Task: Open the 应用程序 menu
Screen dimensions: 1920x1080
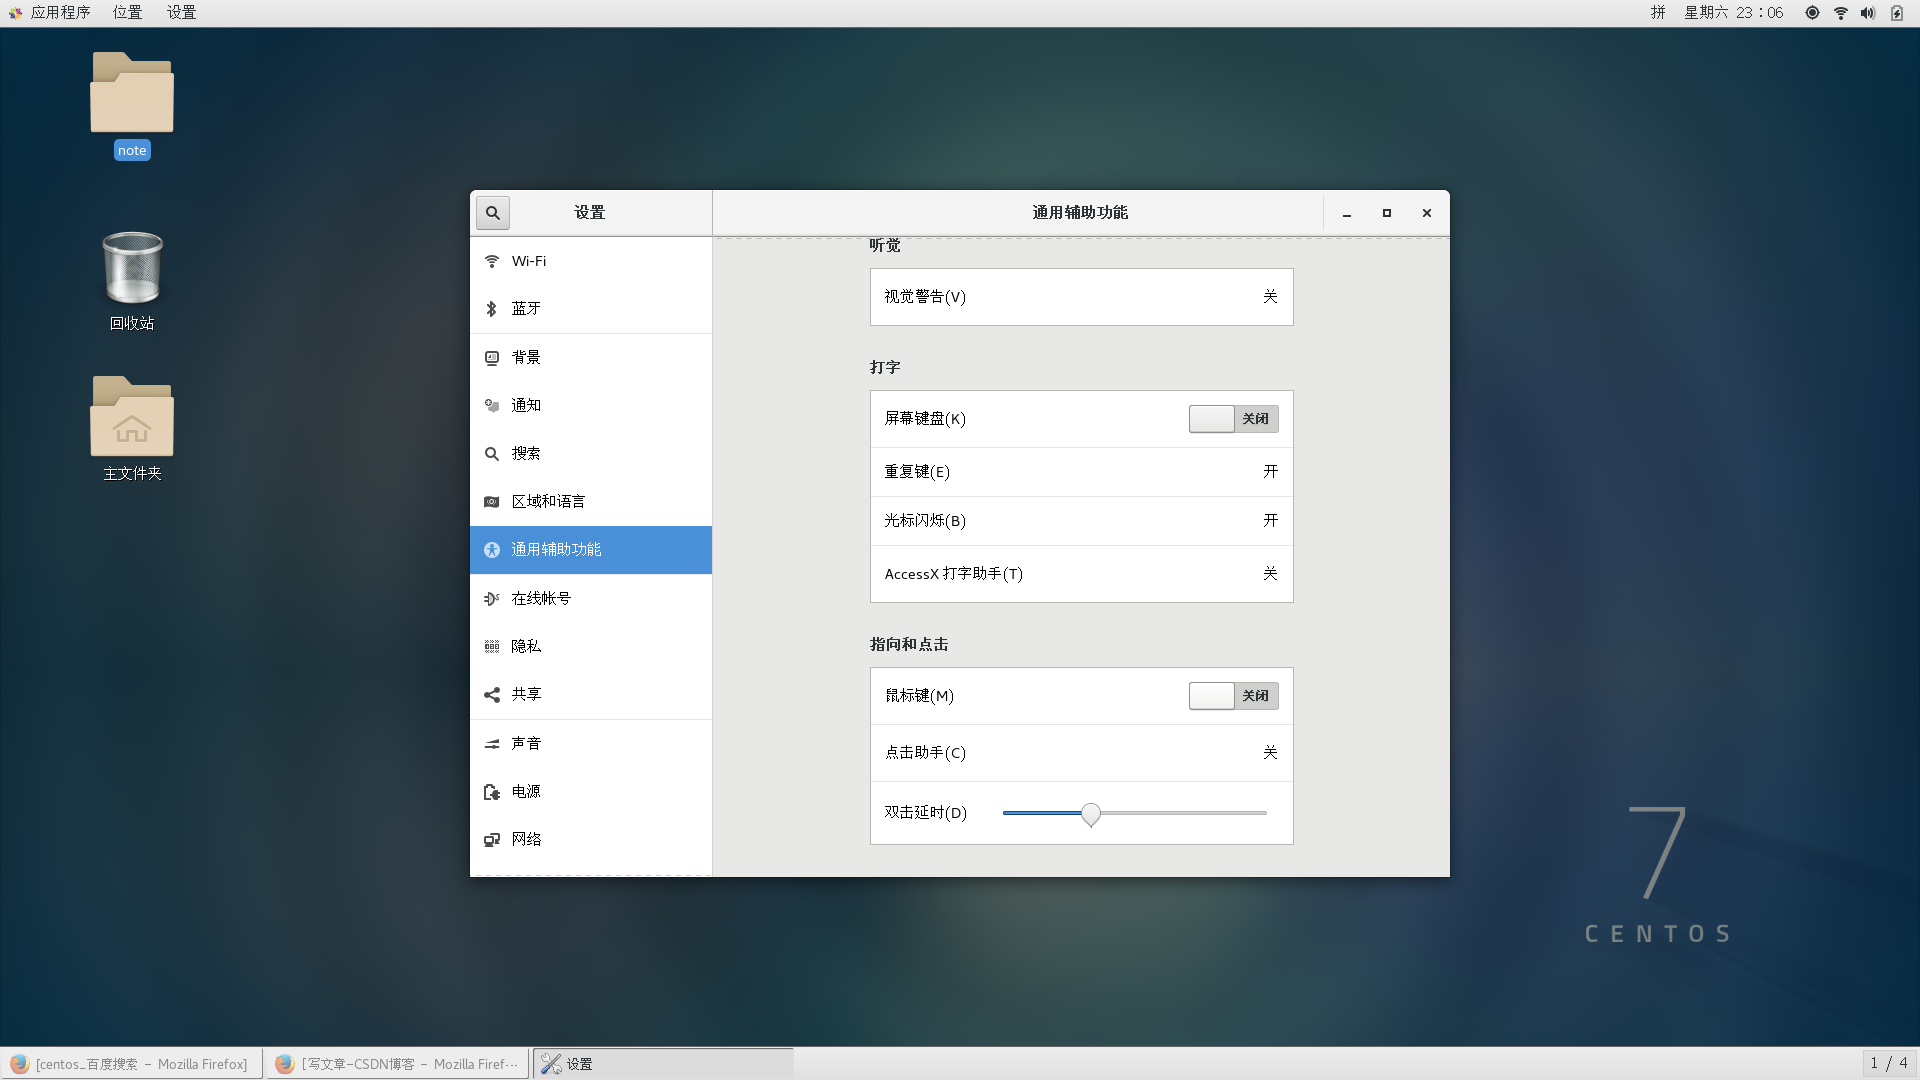Action: [x=62, y=12]
